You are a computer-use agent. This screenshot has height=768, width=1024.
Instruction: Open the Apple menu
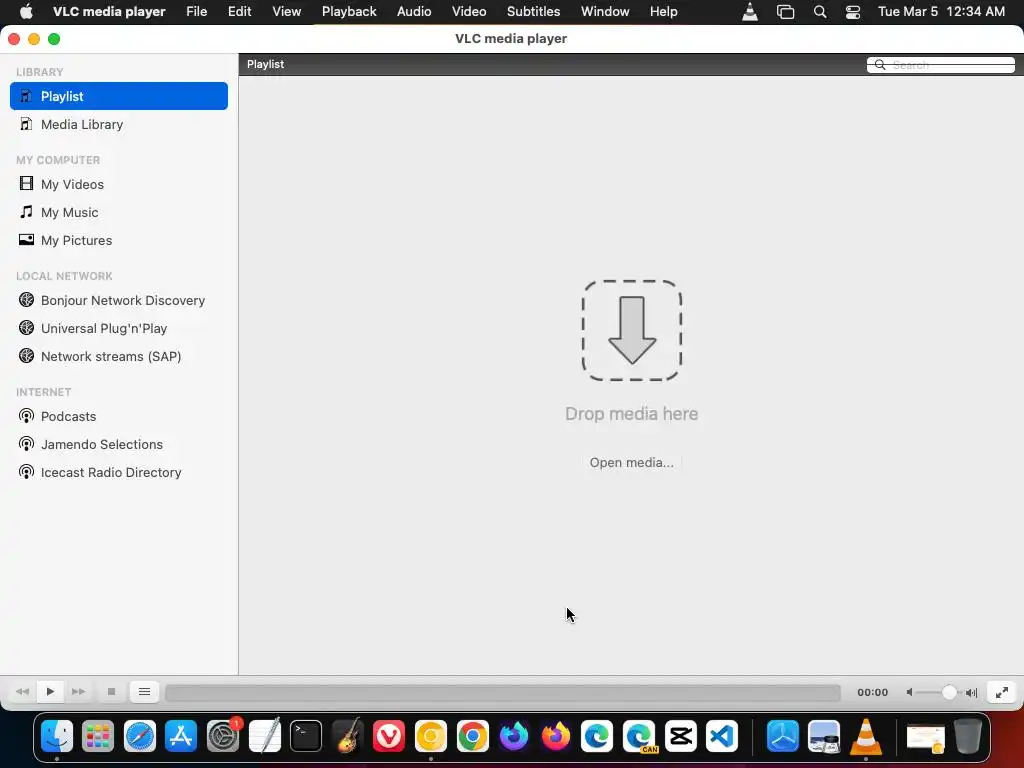pos(26,12)
